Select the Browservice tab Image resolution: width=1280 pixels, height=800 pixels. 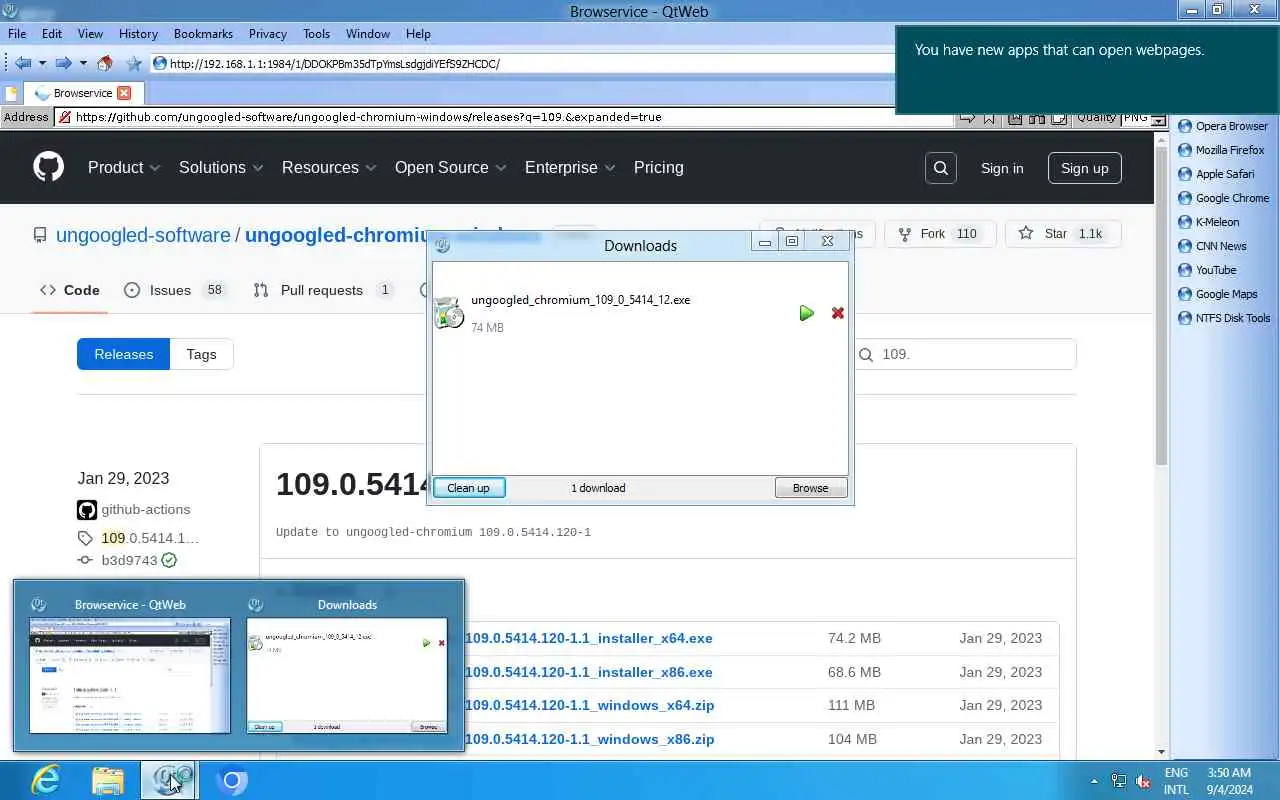tap(82, 93)
